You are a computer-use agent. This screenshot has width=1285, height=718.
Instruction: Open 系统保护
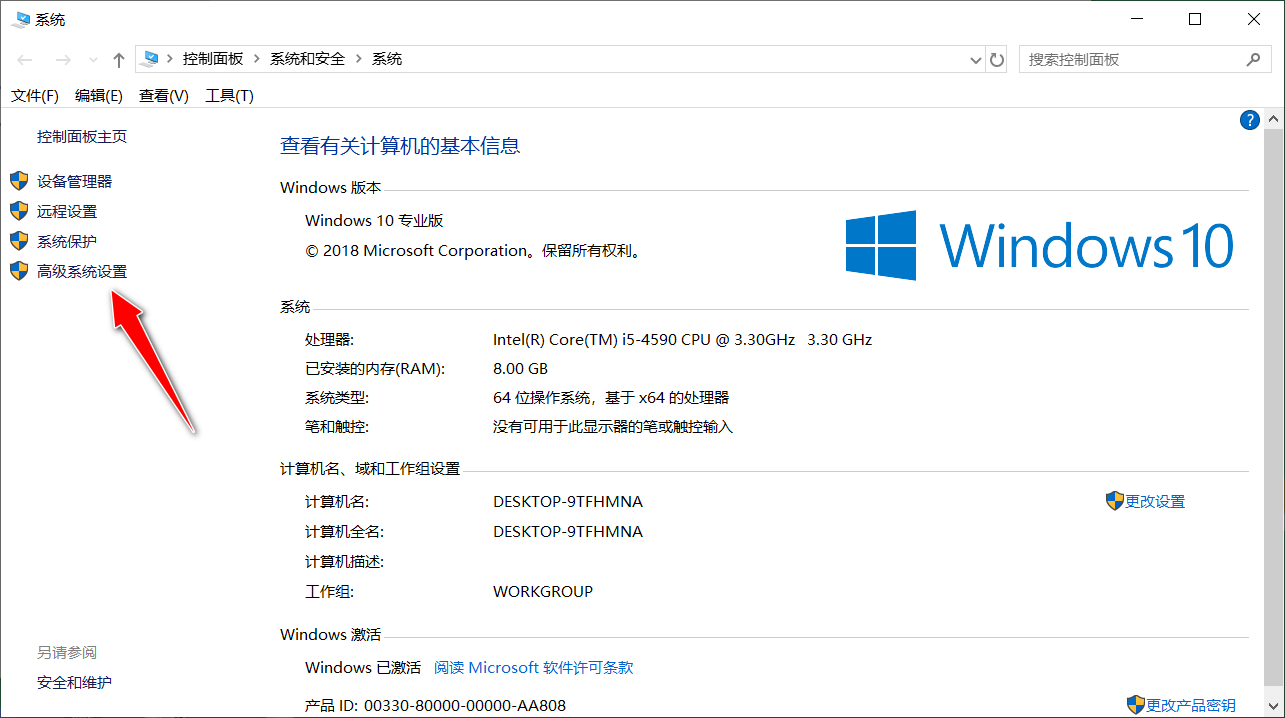(x=67, y=241)
